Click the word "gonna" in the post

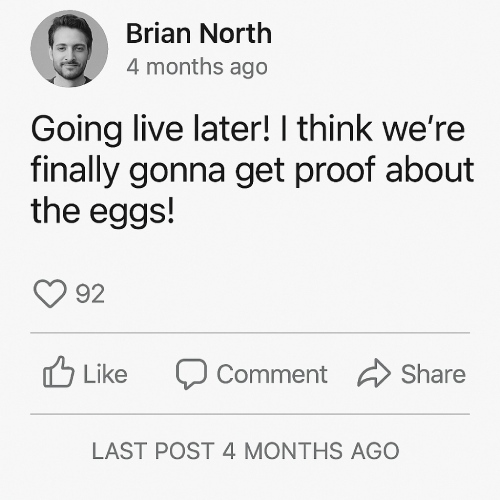(x=177, y=173)
